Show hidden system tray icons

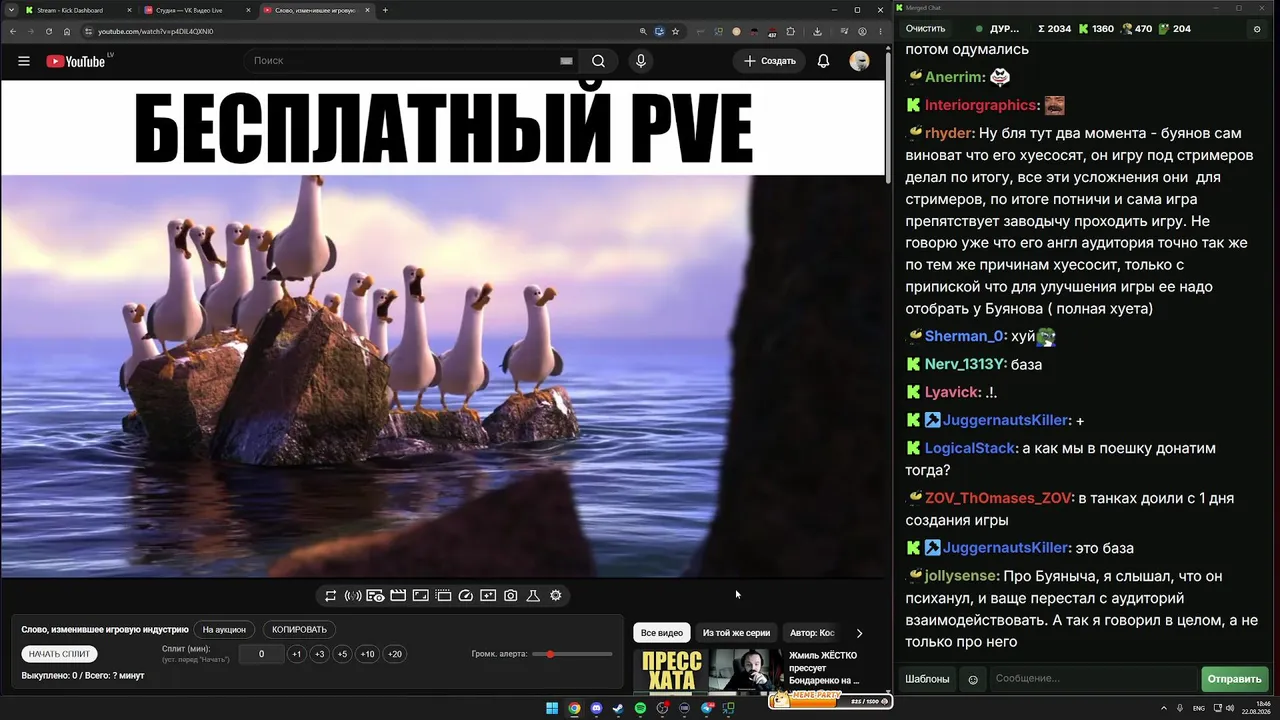[x=1164, y=709]
